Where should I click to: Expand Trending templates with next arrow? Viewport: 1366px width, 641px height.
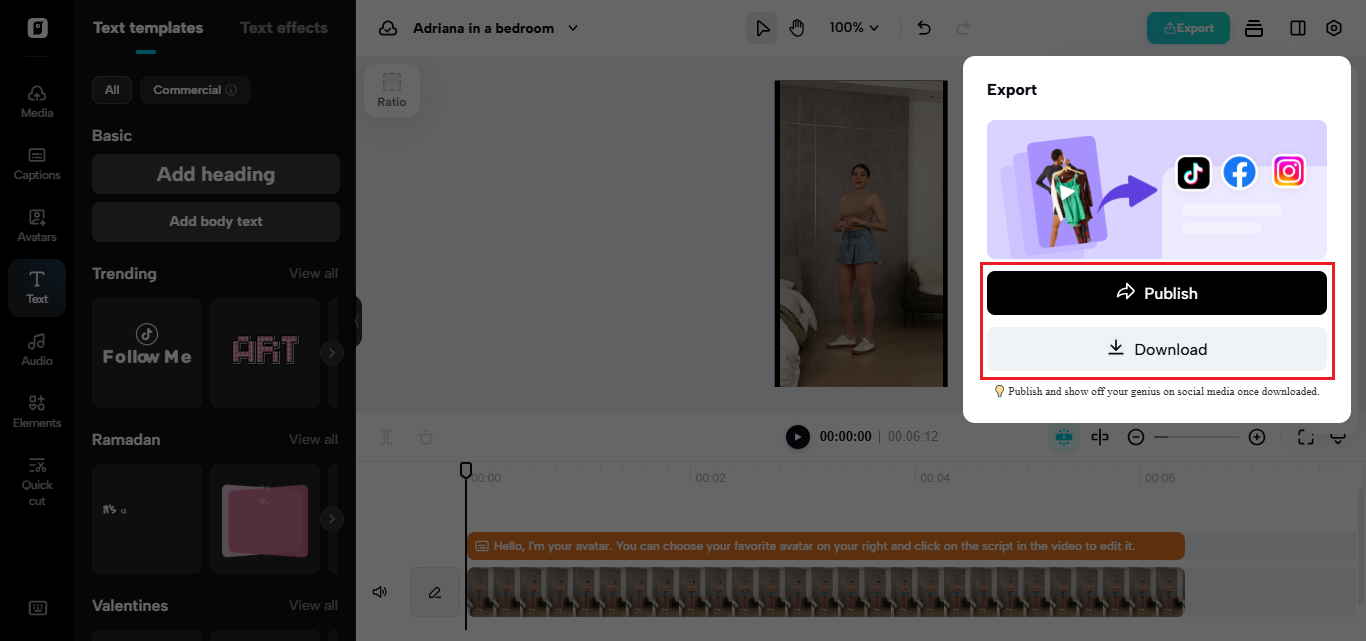tap(332, 353)
